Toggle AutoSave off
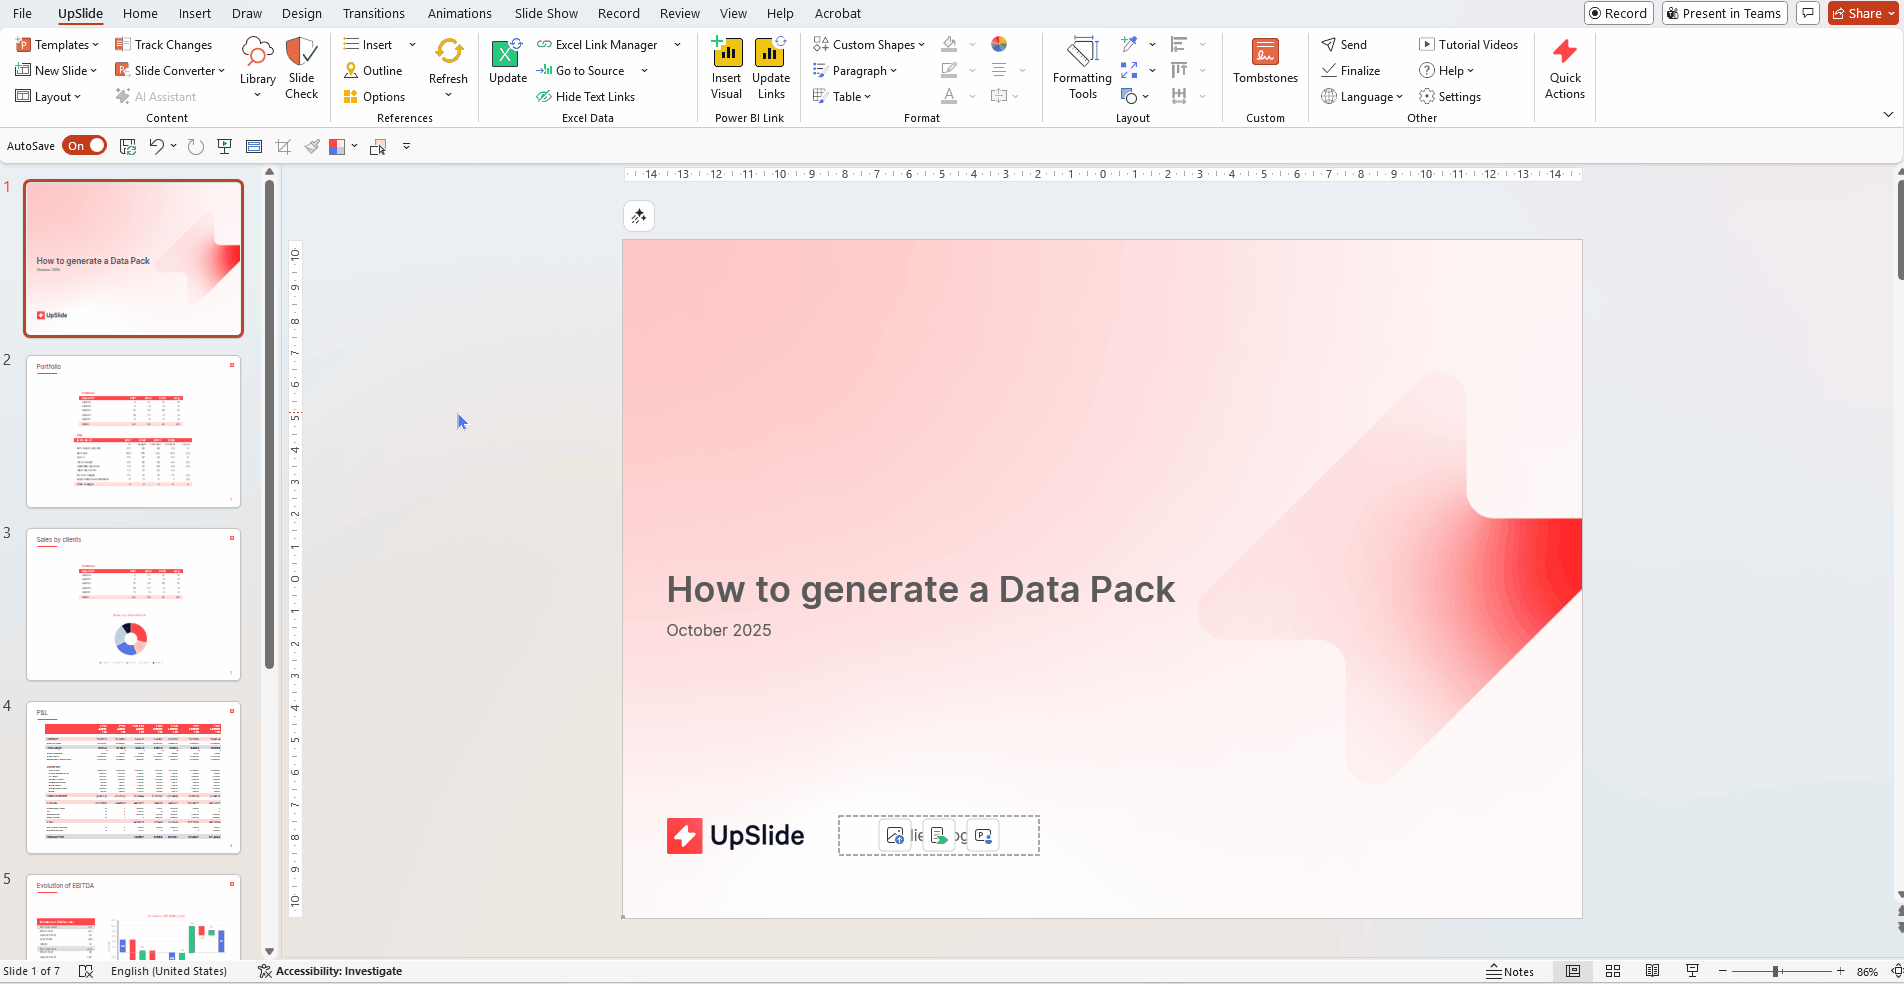 click(84, 145)
